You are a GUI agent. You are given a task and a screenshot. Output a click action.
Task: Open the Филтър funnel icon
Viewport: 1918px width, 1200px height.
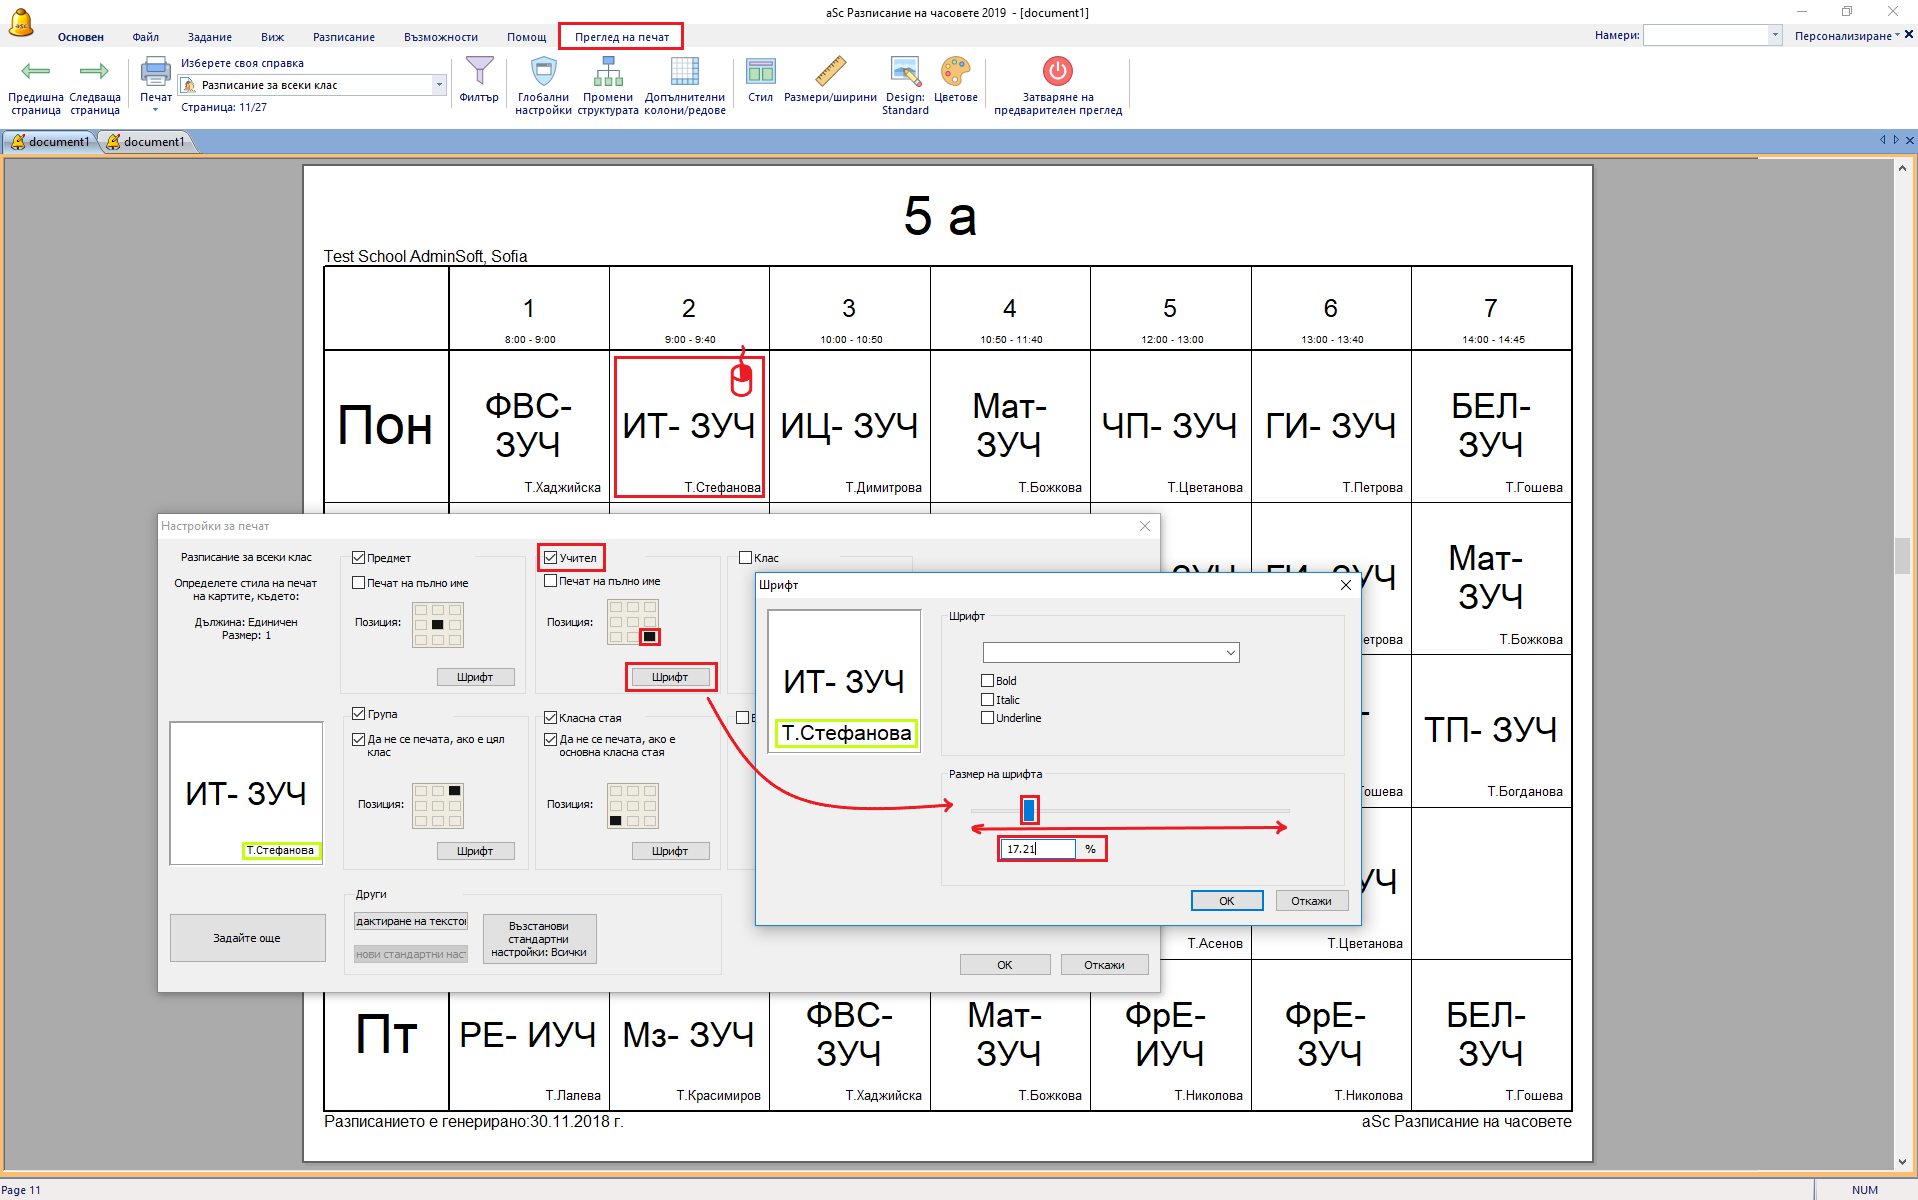(479, 72)
